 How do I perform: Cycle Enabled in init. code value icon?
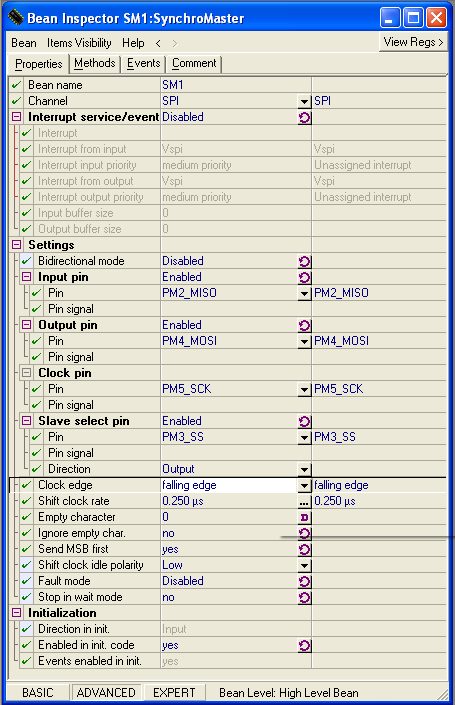pos(304,646)
